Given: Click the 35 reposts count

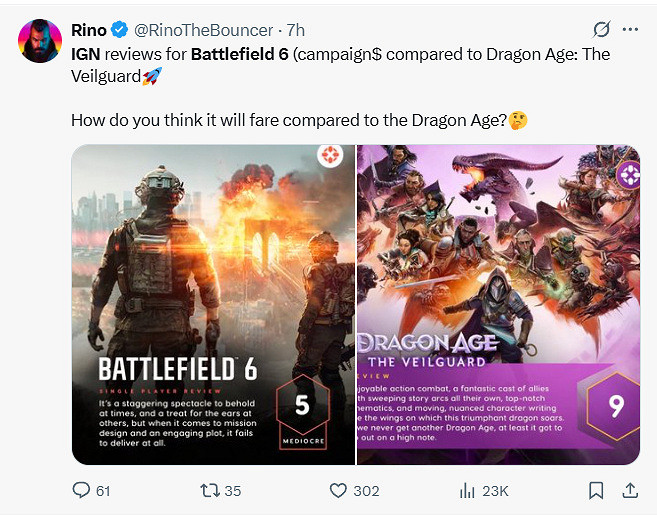Looking at the screenshot, I should click(x=233, y=490).
